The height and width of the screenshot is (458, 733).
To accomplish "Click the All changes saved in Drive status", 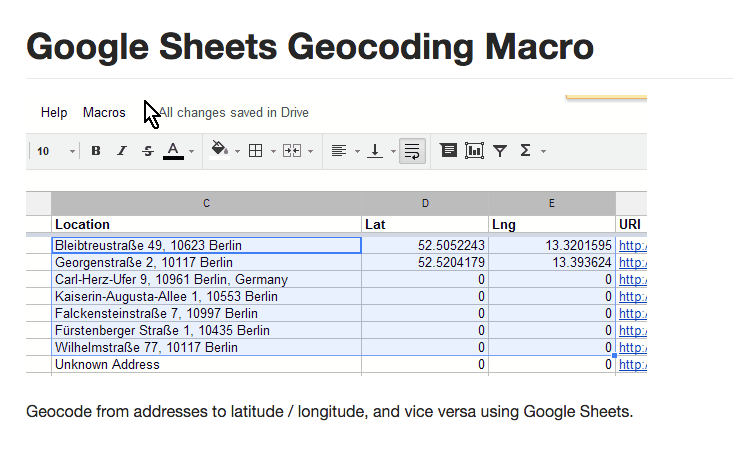I will coord(234,113).
